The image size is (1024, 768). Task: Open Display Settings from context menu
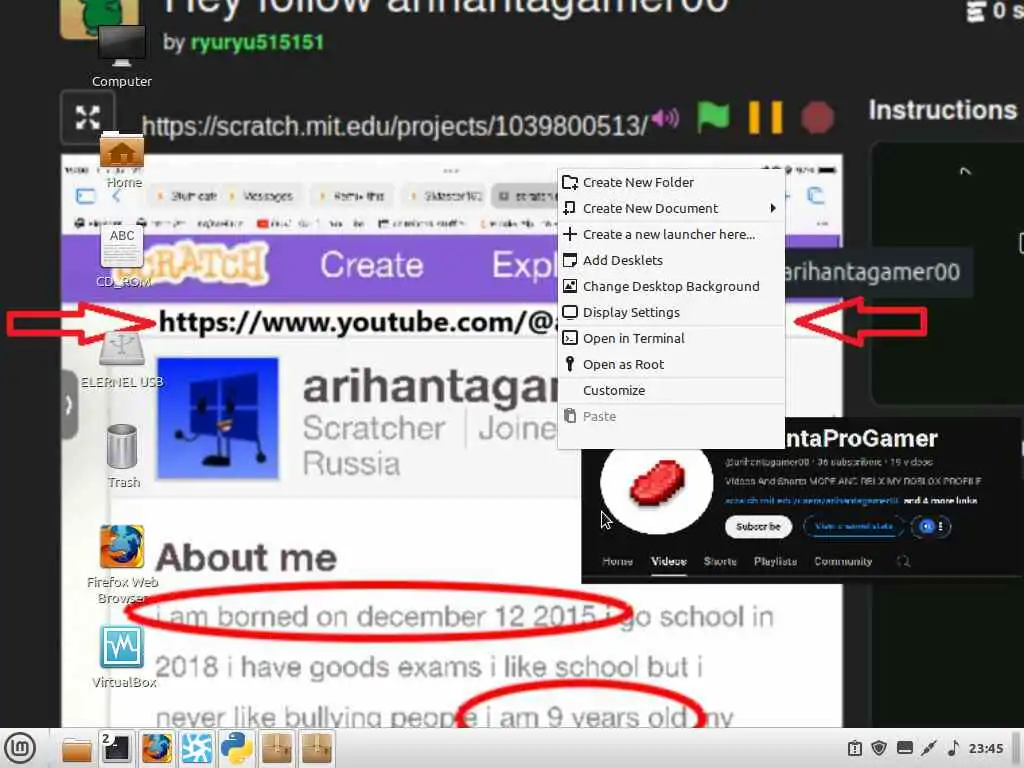(671, 312)
